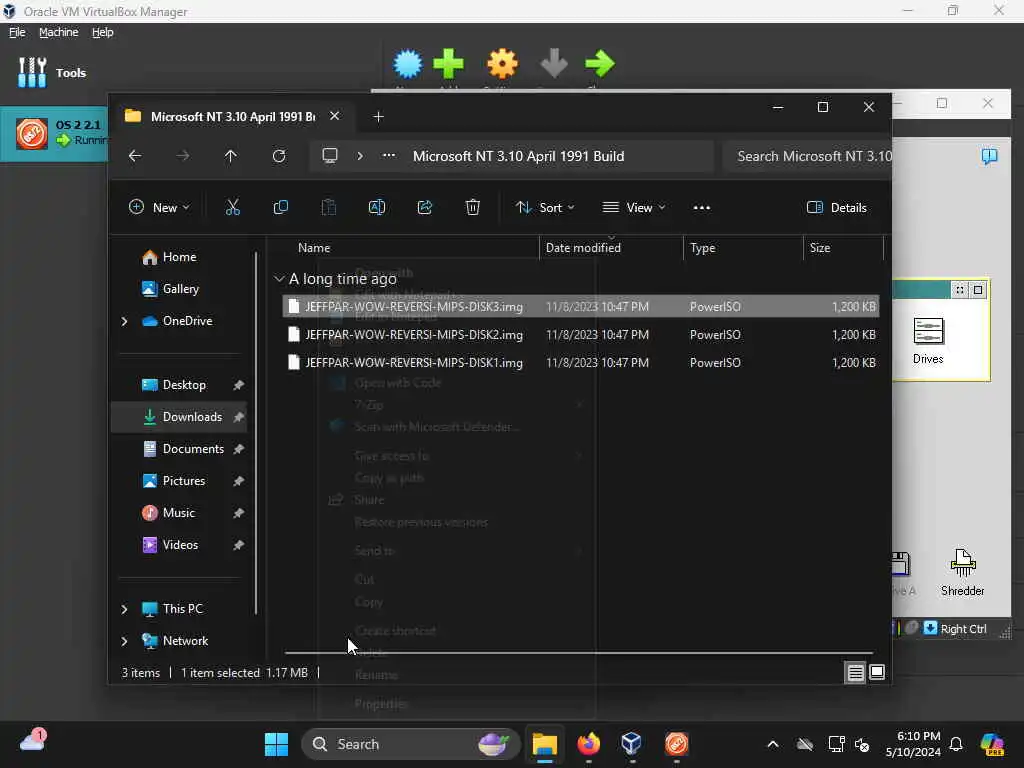This screenshot has width=1024, height=768.
Task: Switch to large thumbnails view icon
Action: (x=877, y=672)
